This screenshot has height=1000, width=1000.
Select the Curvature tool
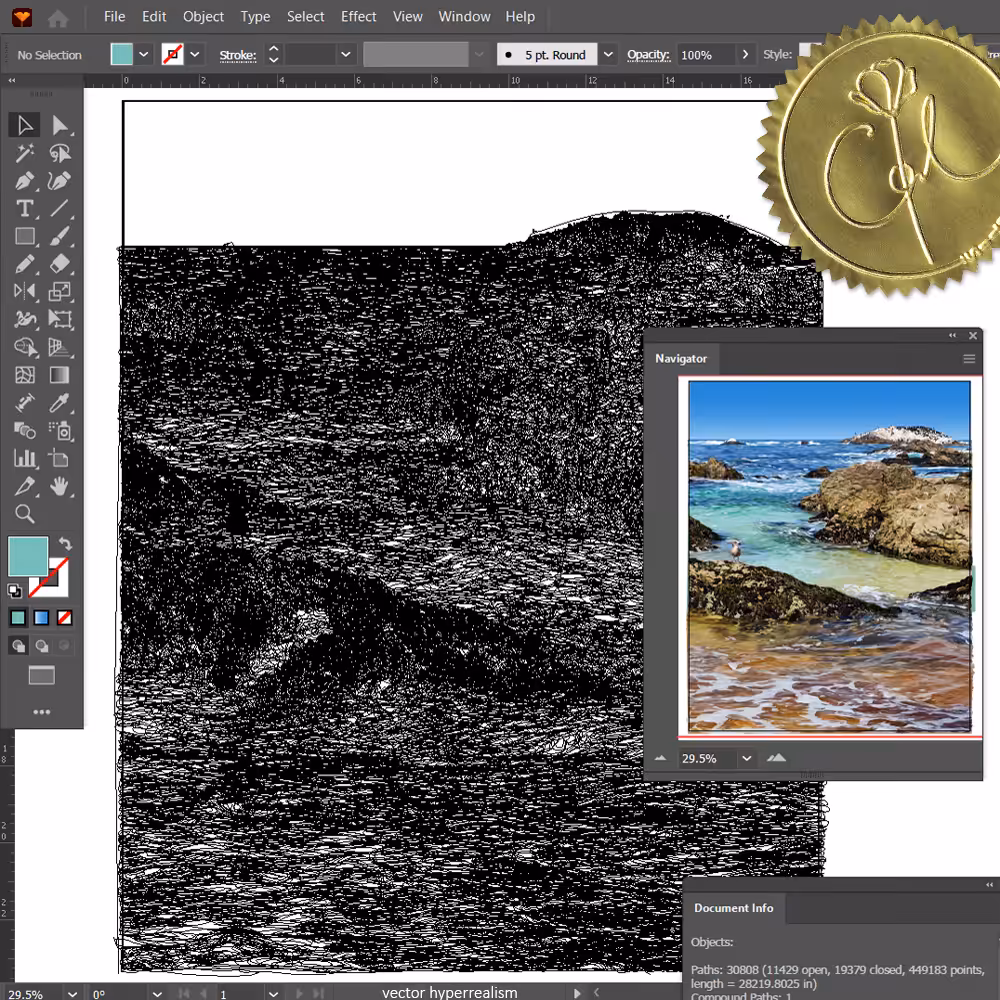point(60,181)
